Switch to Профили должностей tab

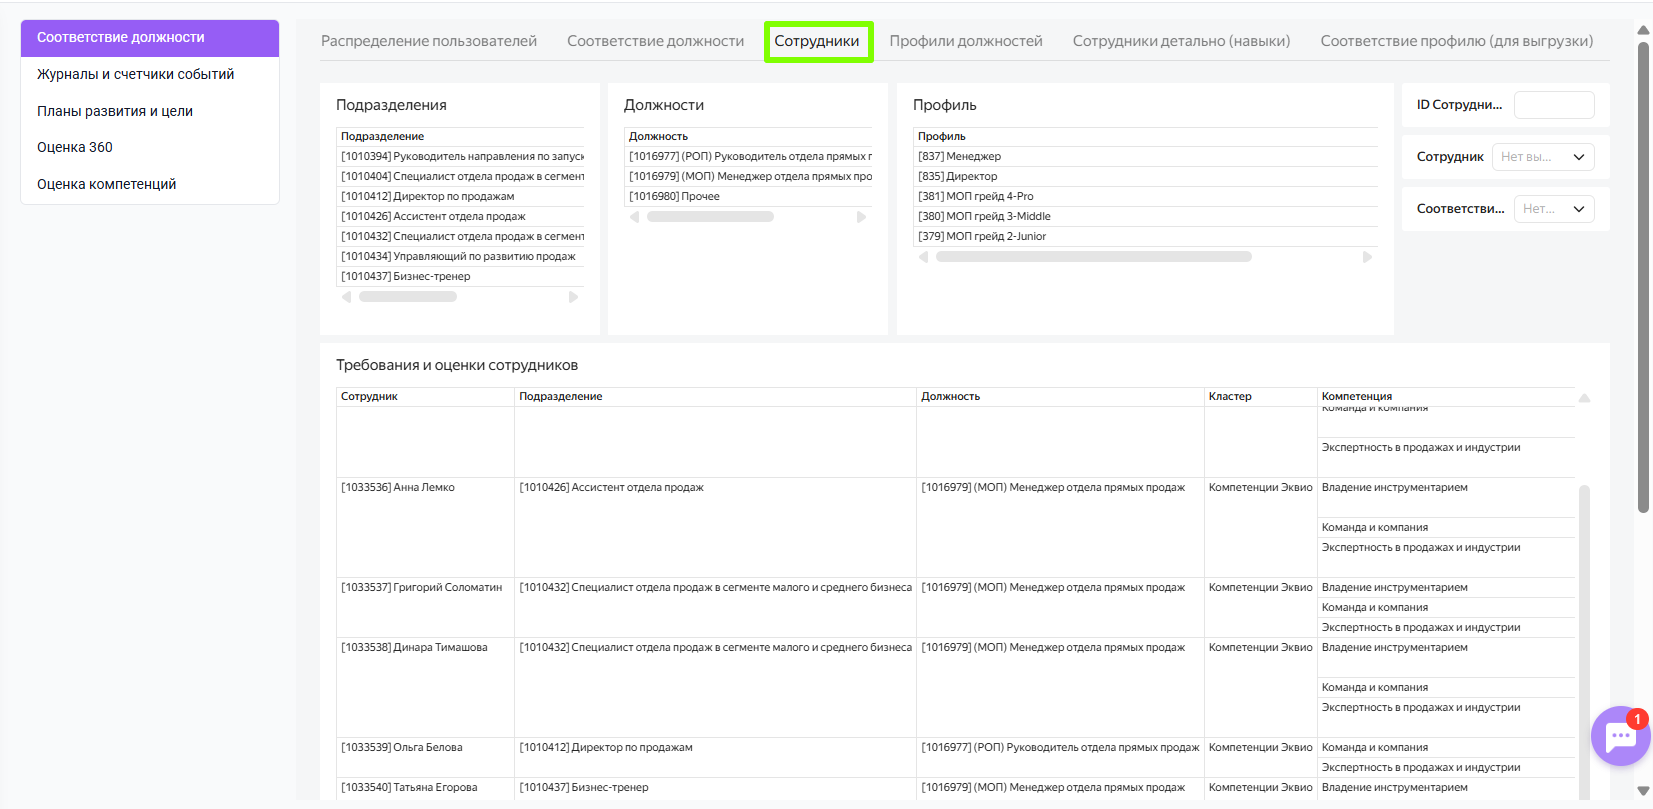point(965,41)
